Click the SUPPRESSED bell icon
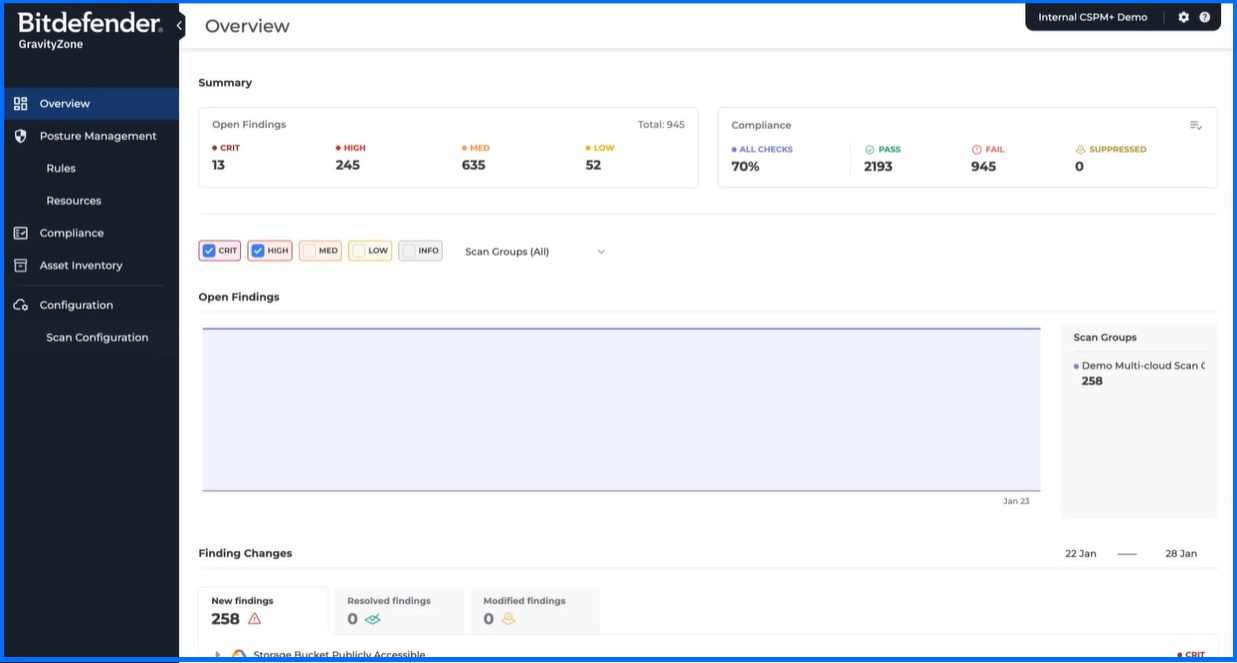 point(1080,149)
